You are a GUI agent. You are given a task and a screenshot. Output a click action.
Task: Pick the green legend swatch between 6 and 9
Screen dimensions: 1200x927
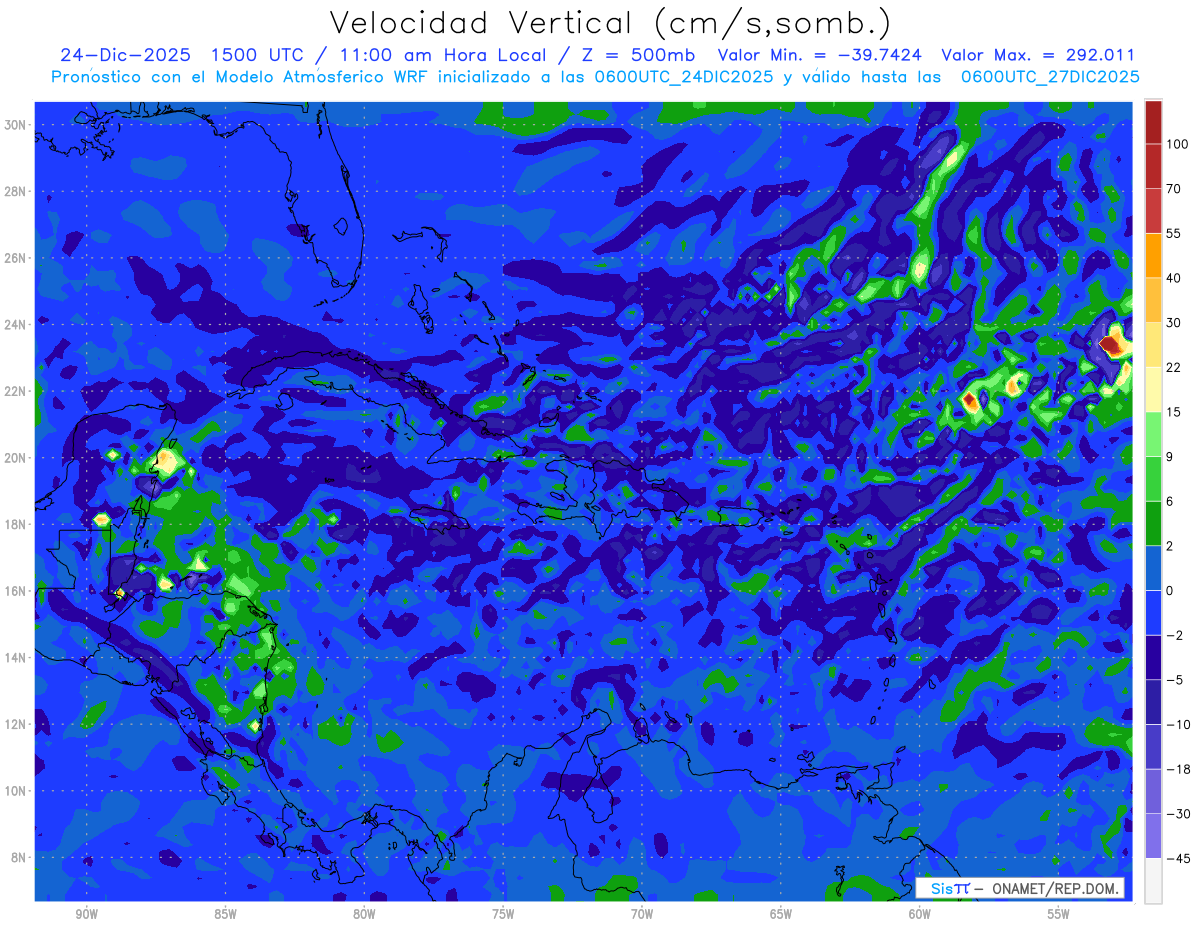pos(1153,478)
